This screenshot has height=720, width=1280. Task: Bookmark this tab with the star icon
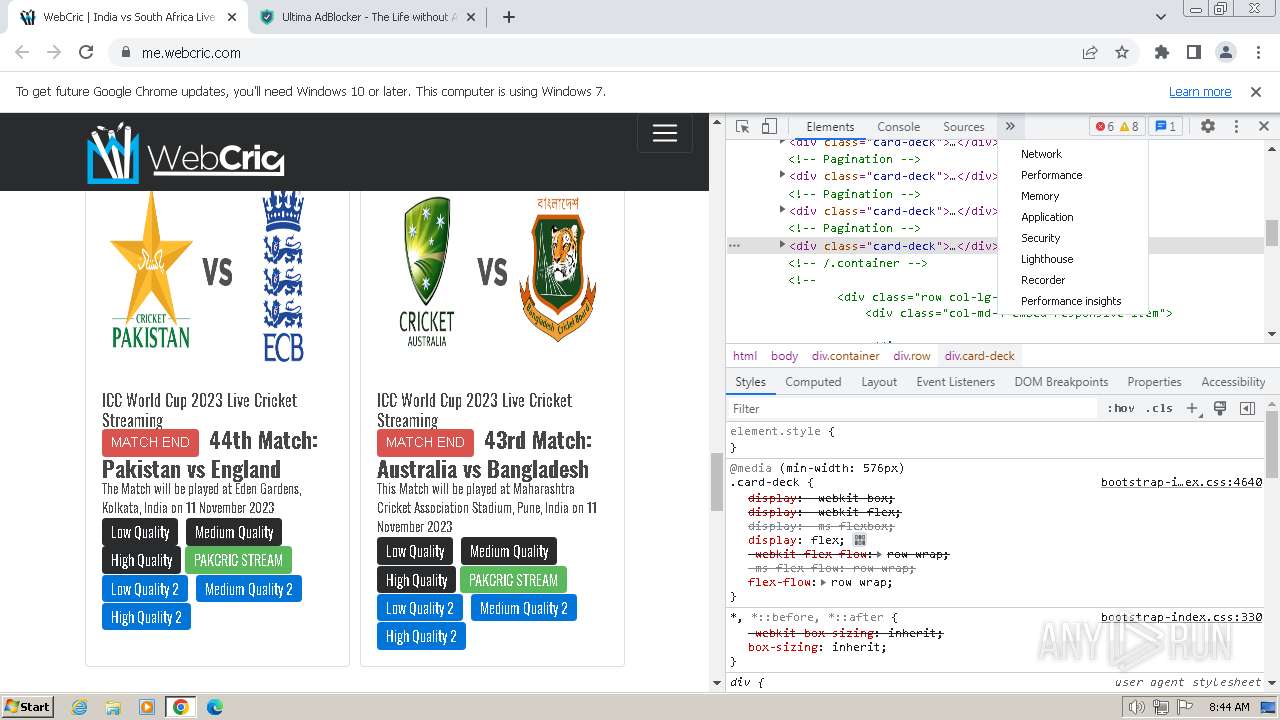pos(1122,53)
